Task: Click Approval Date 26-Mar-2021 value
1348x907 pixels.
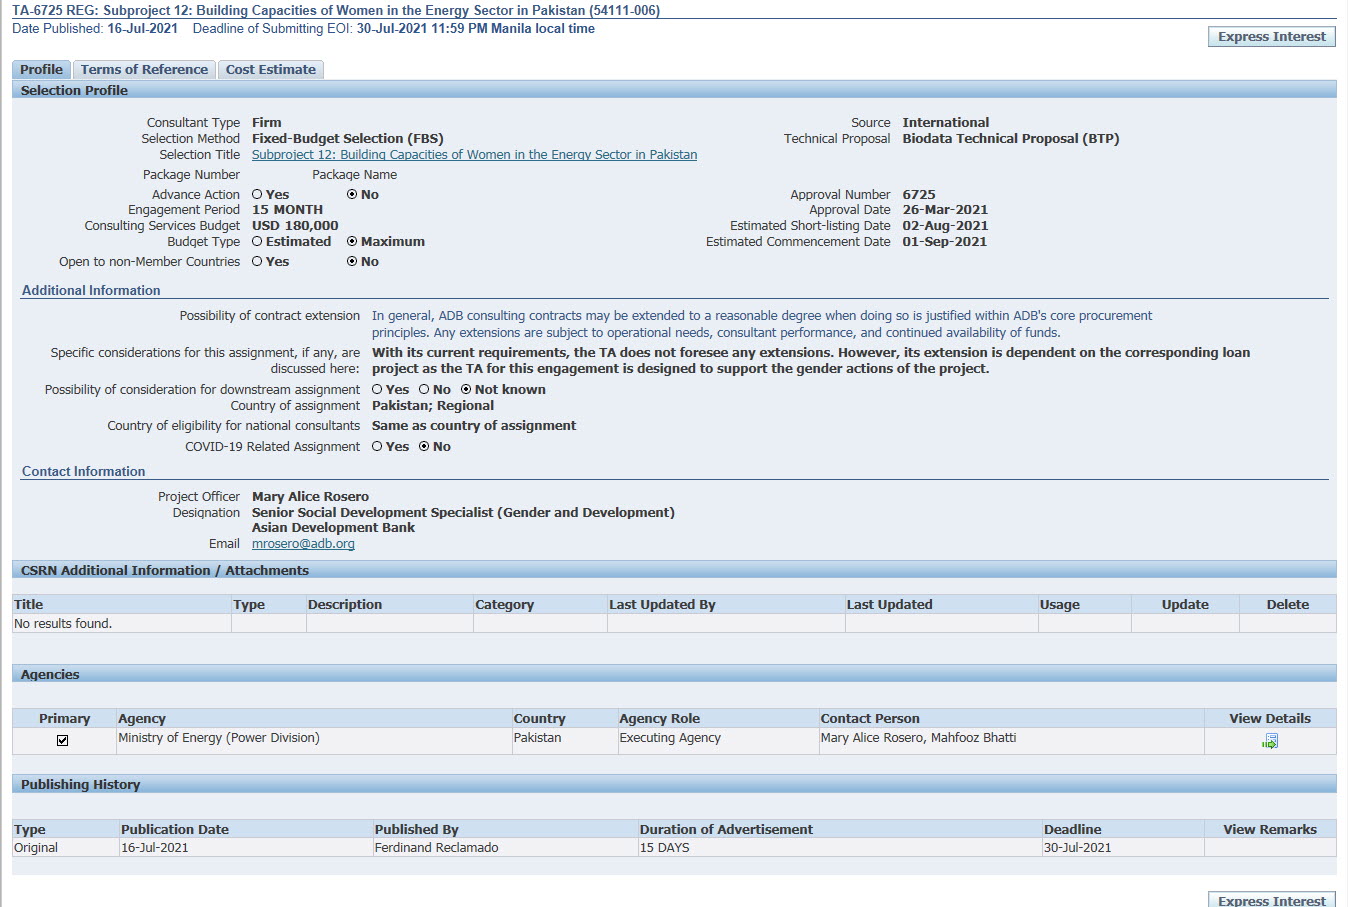Action: 945,210
